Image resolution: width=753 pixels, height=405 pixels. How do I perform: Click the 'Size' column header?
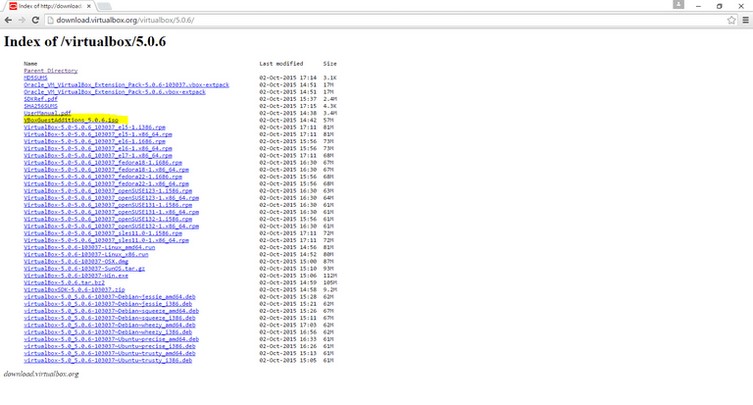tap(330, 63)
